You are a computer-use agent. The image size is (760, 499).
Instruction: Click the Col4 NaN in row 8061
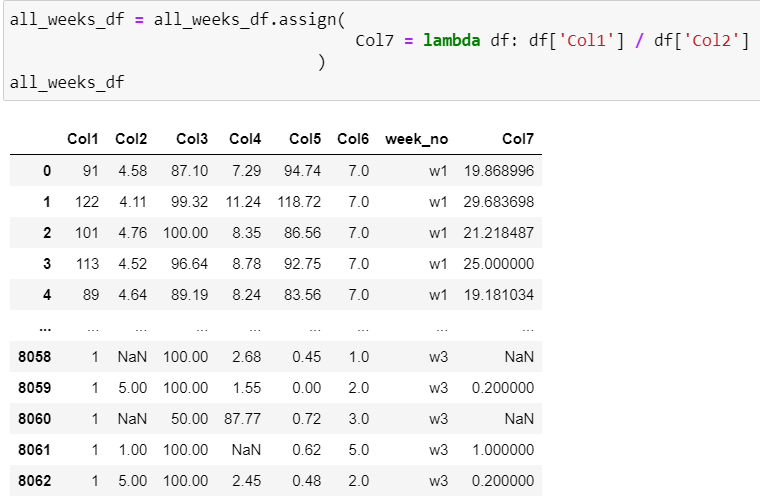point(246,450)
